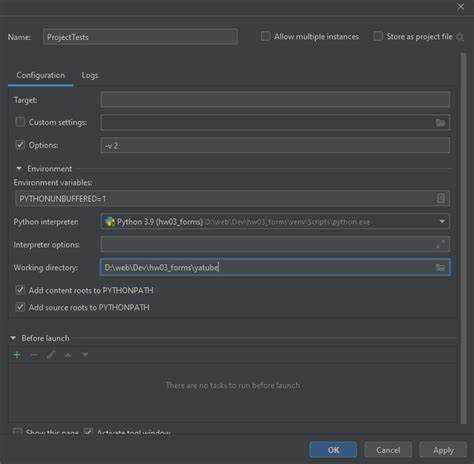The image size is (474, 464).
Task: Browse for the working directory folder
Action: coord(440,267)
